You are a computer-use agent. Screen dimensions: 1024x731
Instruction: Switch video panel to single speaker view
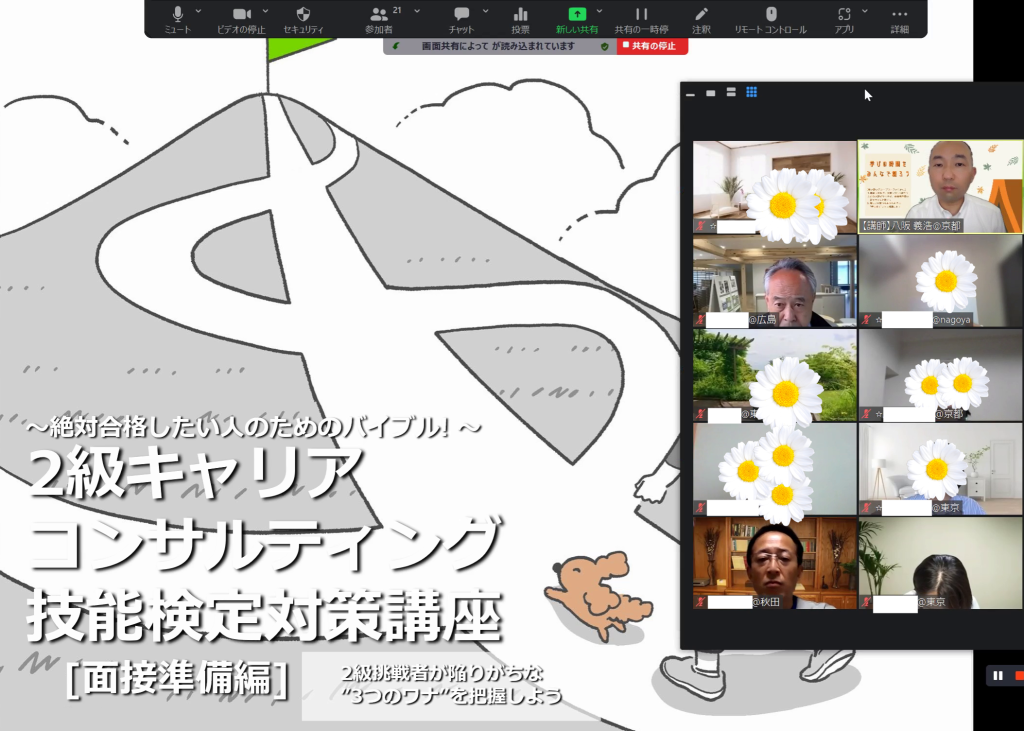coord(710,93)
